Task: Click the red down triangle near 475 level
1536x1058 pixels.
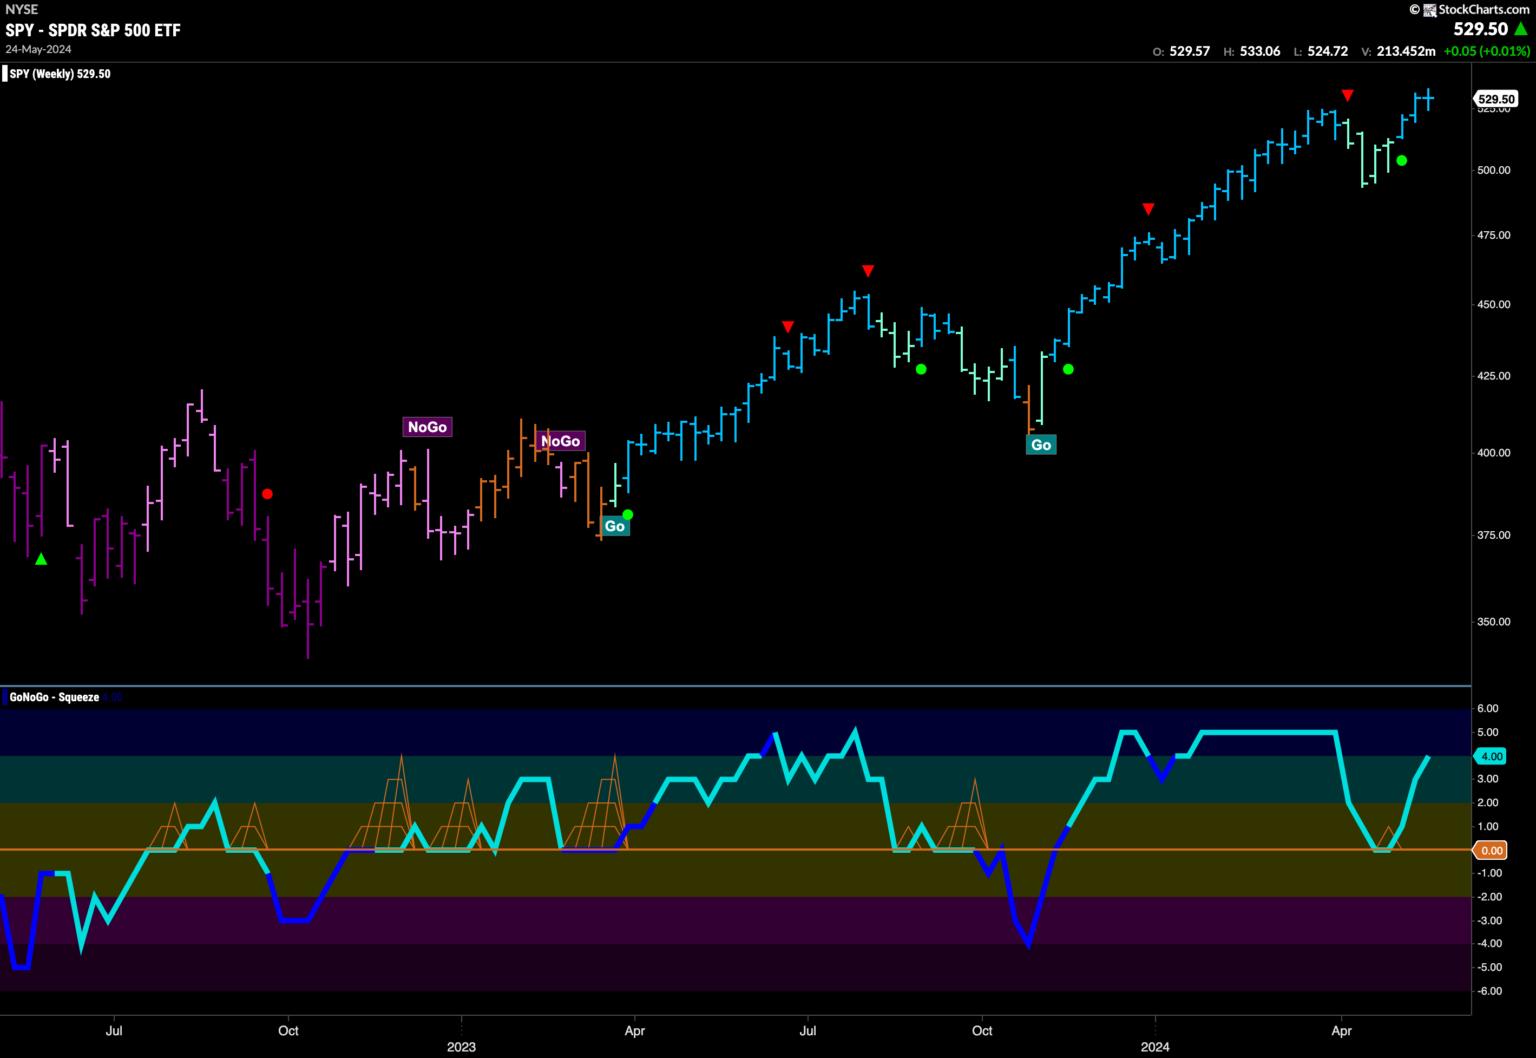Action: 1149,209
